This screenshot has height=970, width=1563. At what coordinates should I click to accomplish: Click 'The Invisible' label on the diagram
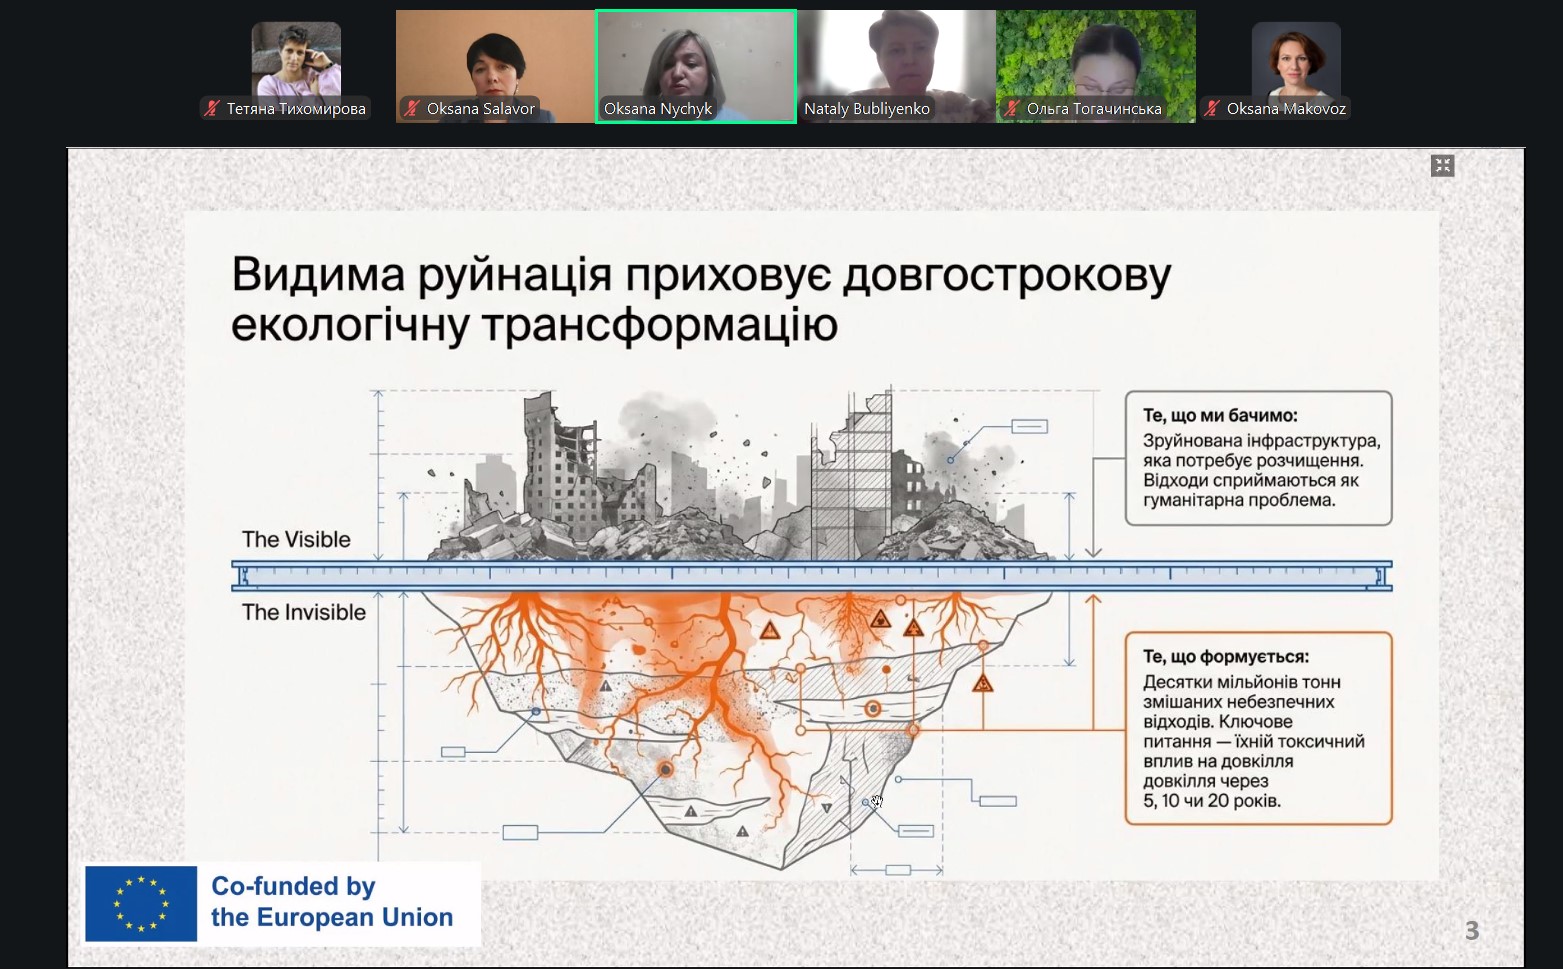pos(304,613)
